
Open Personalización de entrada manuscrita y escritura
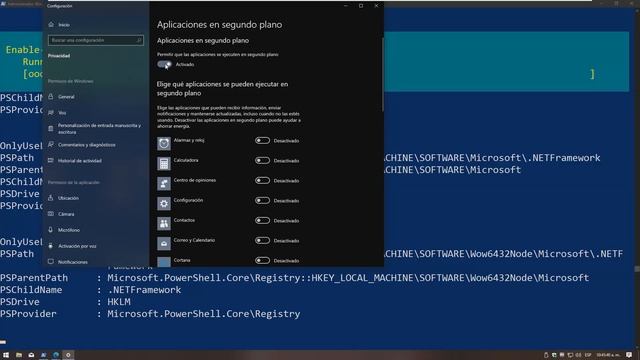tap(95, 129)
